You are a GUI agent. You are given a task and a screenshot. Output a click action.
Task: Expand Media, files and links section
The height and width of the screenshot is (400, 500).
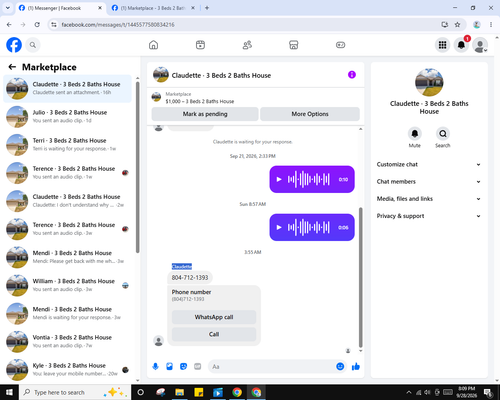[x=429, y=199]
